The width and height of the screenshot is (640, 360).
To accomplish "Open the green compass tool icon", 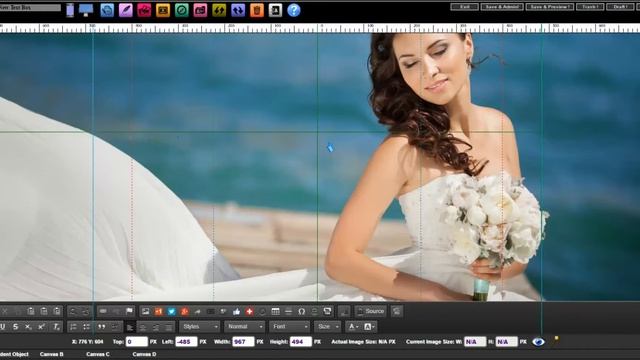I will pyautogui.click(x=182, y=10).
